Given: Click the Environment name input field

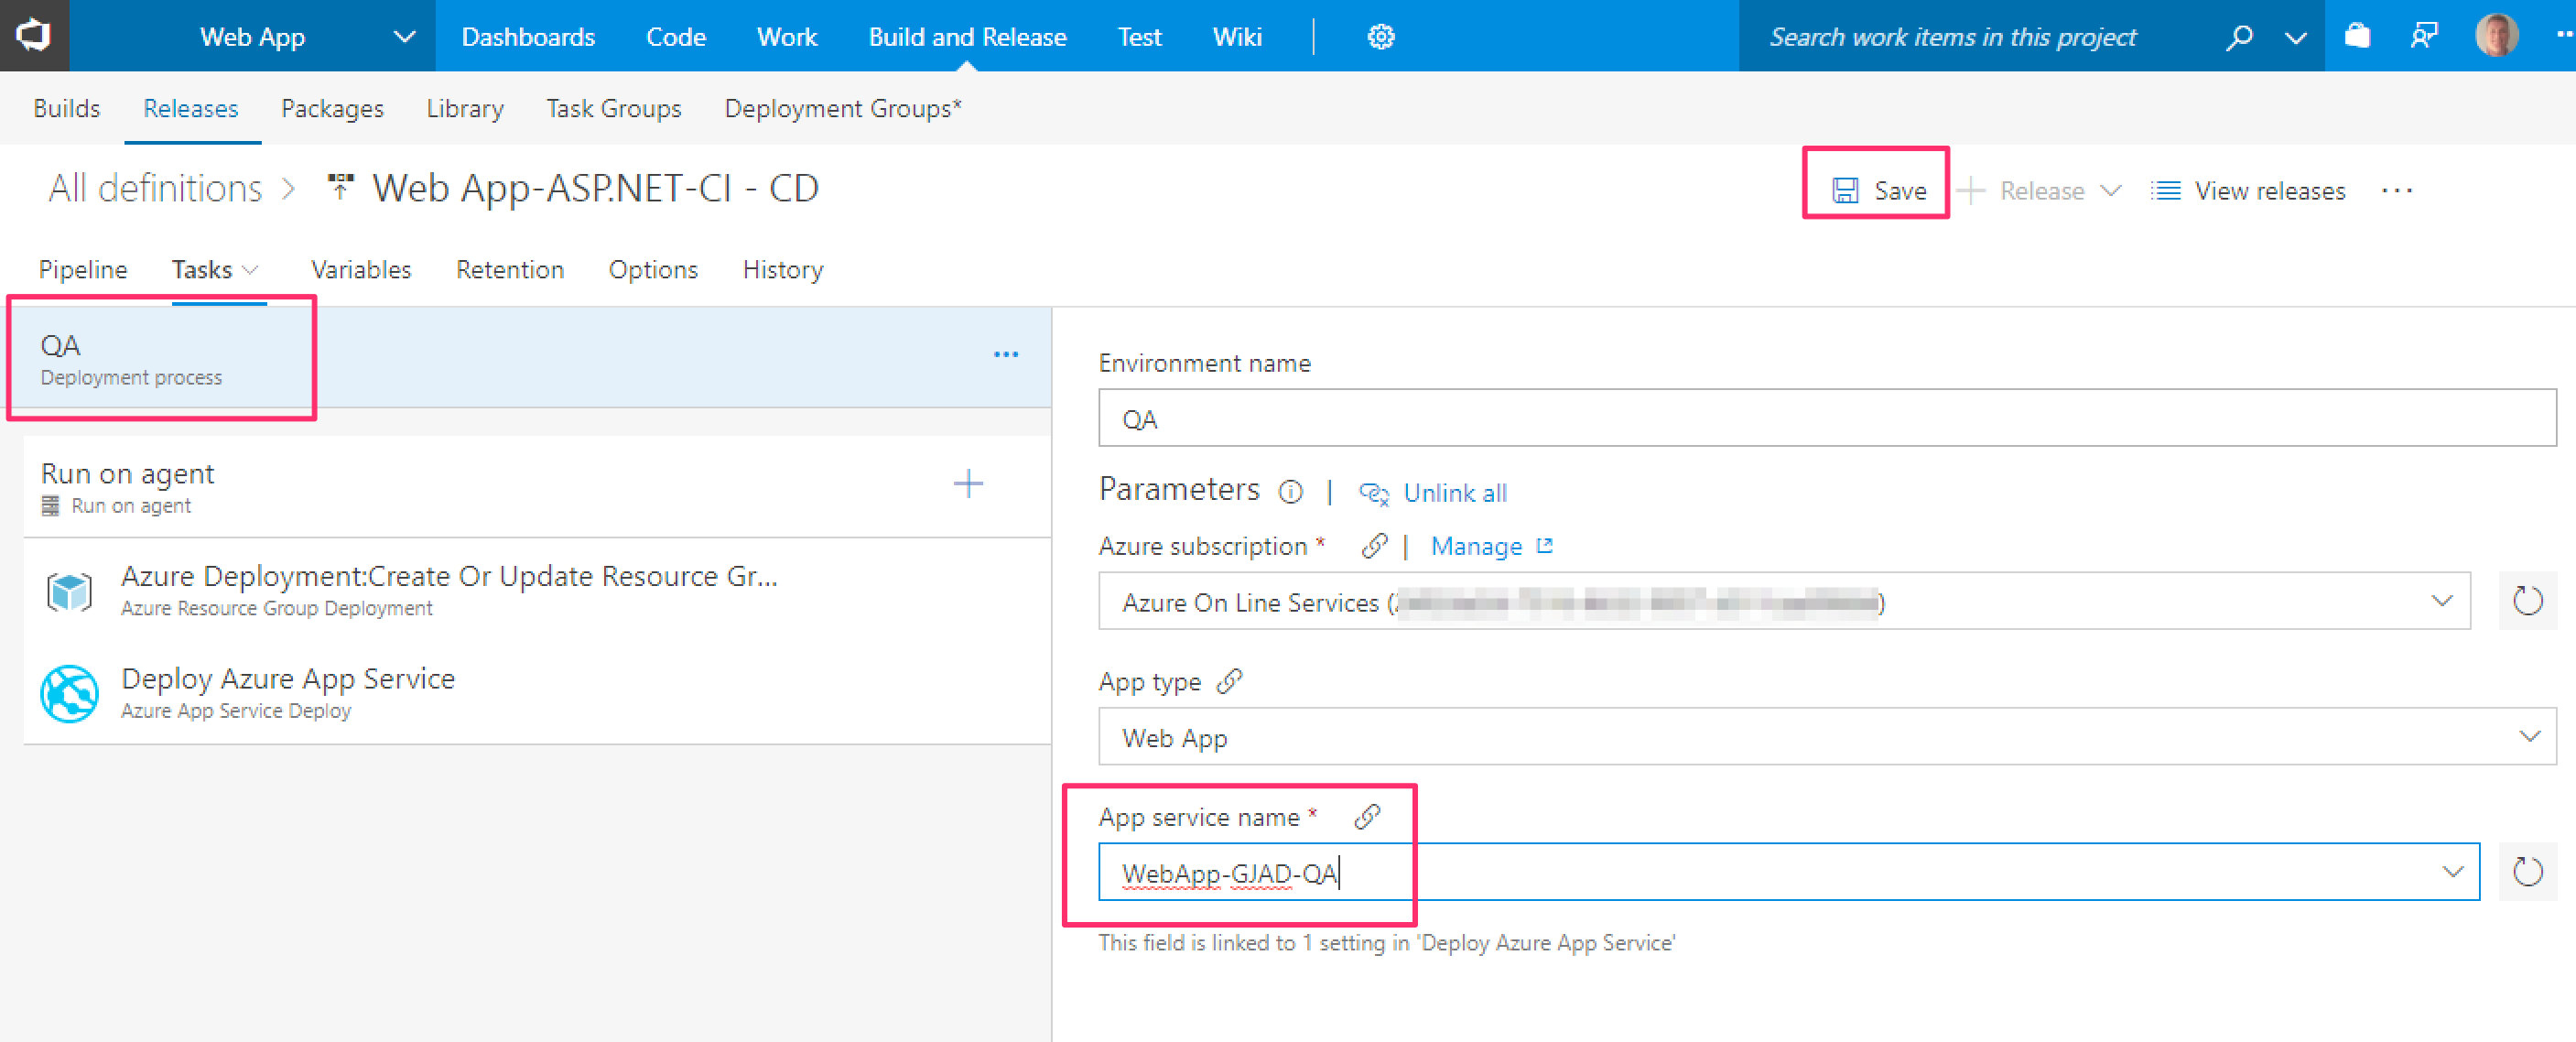Looking at the screenshot, I should pos(1826,418).
